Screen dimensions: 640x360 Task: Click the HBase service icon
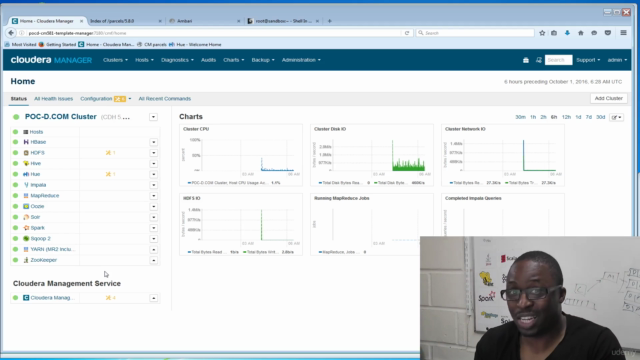pyautogui.click(x=26, y=142)
